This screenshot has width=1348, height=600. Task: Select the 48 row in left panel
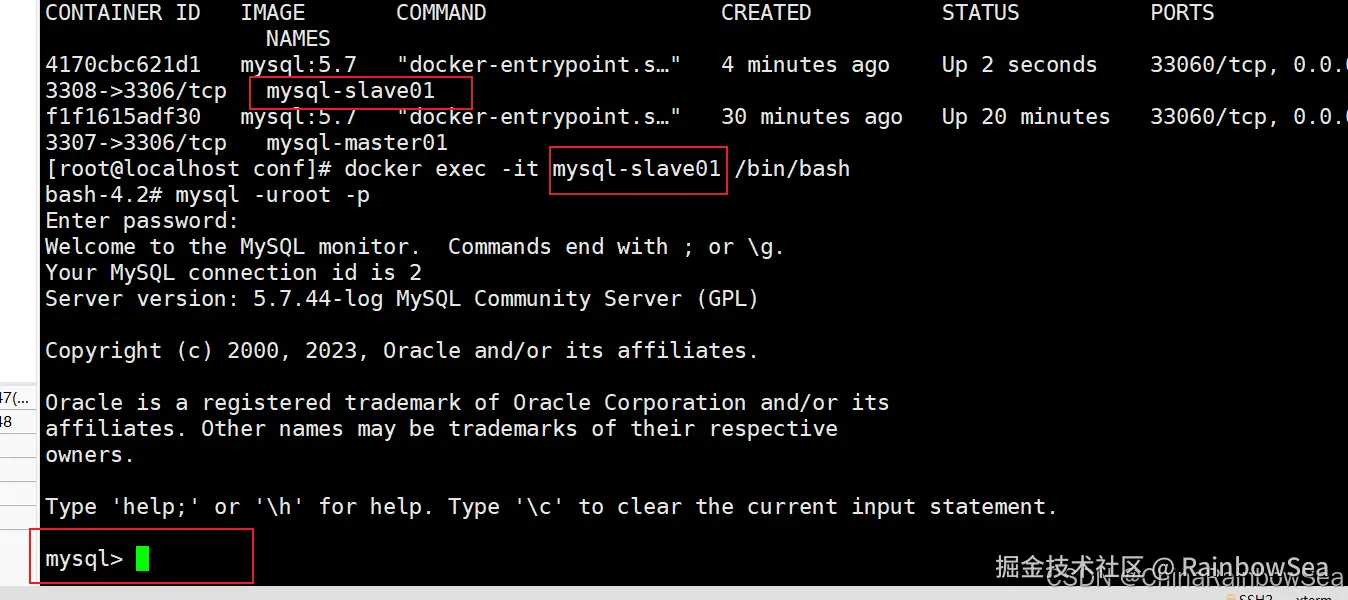(6, 422)
